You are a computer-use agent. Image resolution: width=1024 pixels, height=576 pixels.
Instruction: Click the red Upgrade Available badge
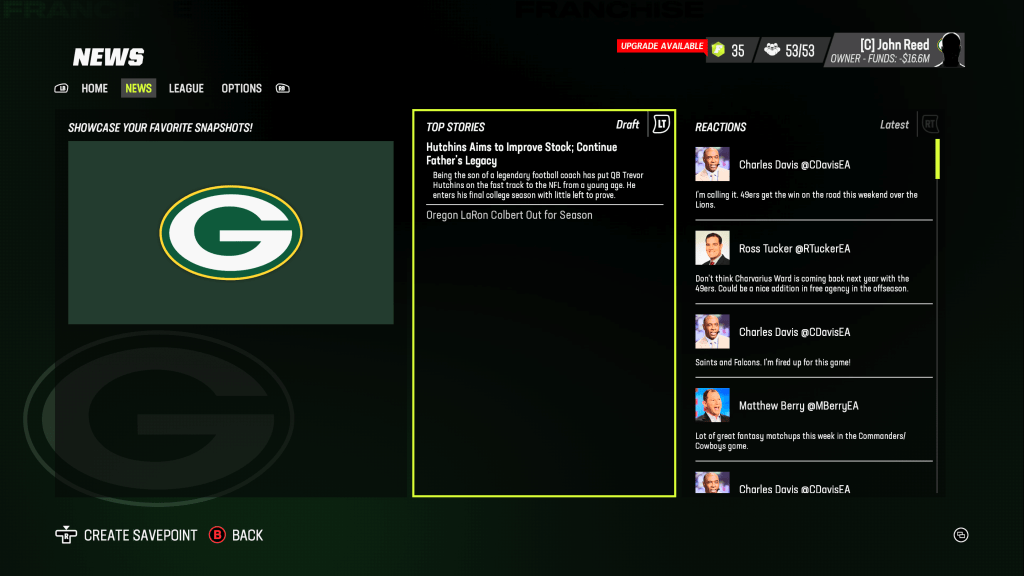[x=661, y=46]
